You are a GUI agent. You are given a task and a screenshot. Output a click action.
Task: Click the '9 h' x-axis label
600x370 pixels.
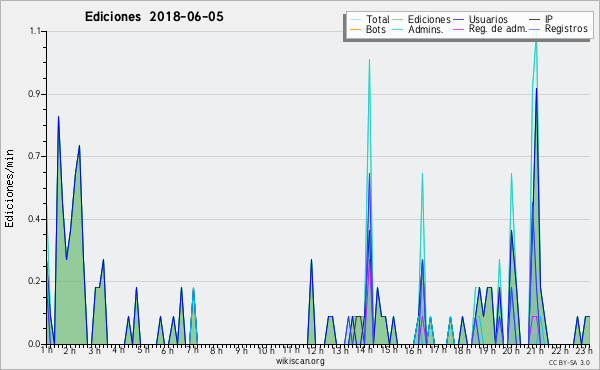[x=241, y=350]
